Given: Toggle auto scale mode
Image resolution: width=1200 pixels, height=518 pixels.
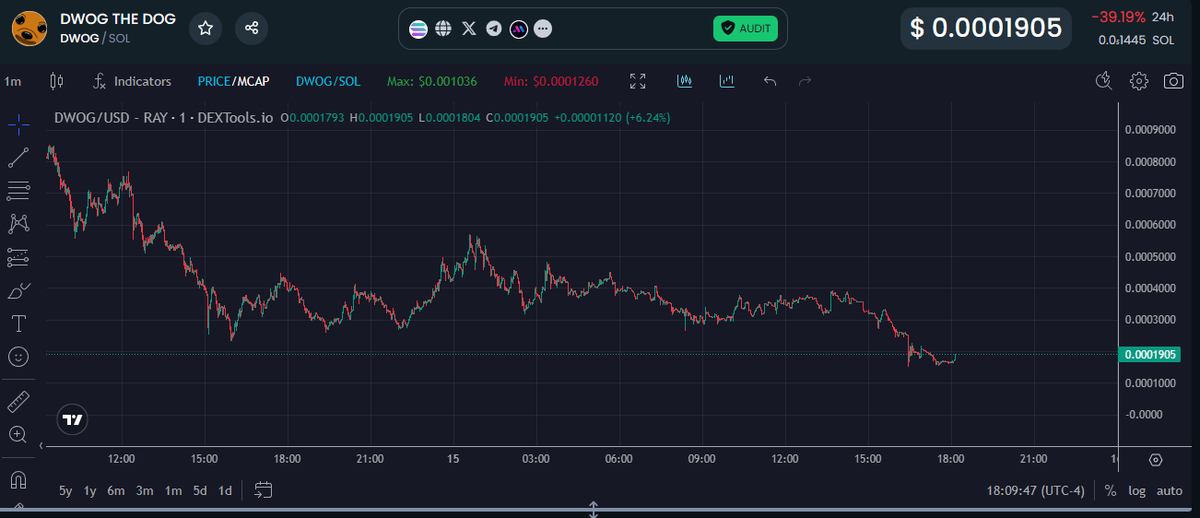Looking at the screenshot, I should (1169, 491).
